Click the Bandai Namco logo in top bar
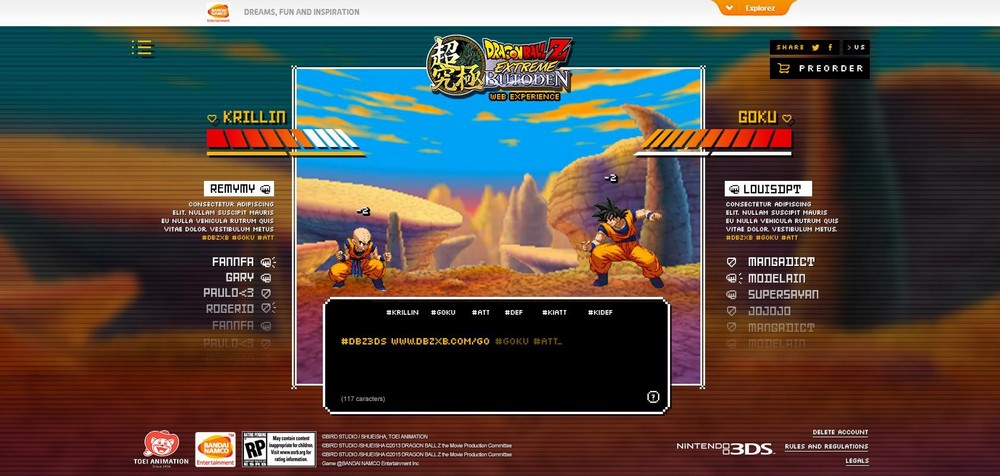1000x476 pixels. pyautogui.click(x=218, y=12)
